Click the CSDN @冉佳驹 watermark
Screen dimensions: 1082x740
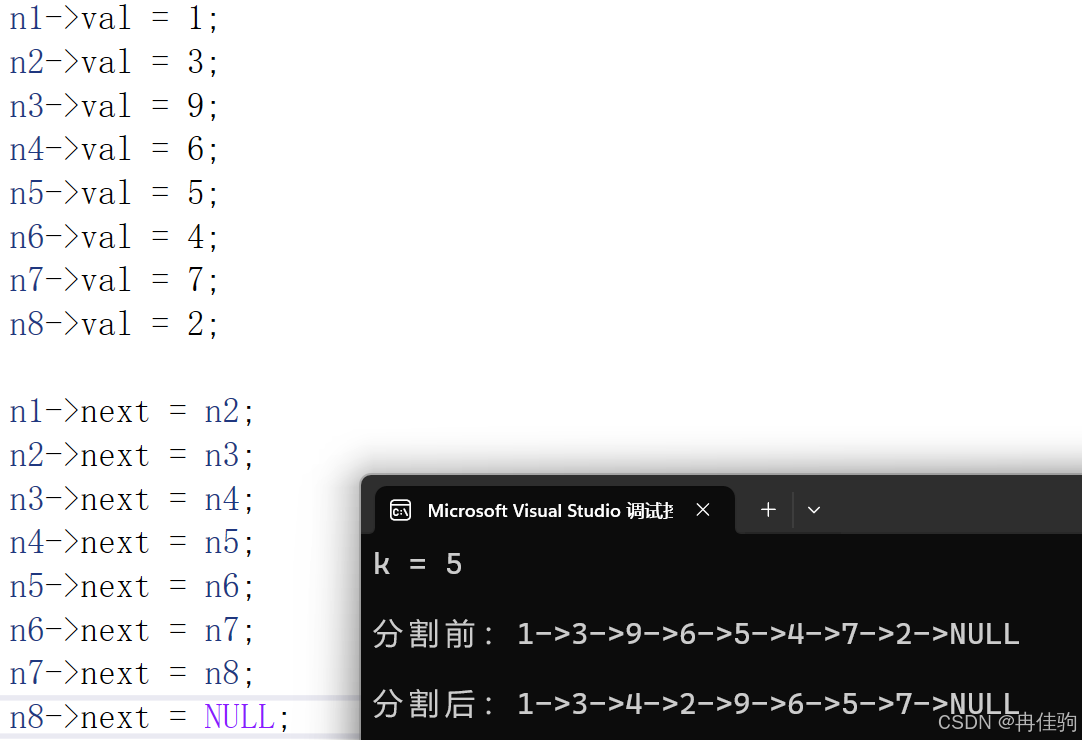(x=1008, y=722)
